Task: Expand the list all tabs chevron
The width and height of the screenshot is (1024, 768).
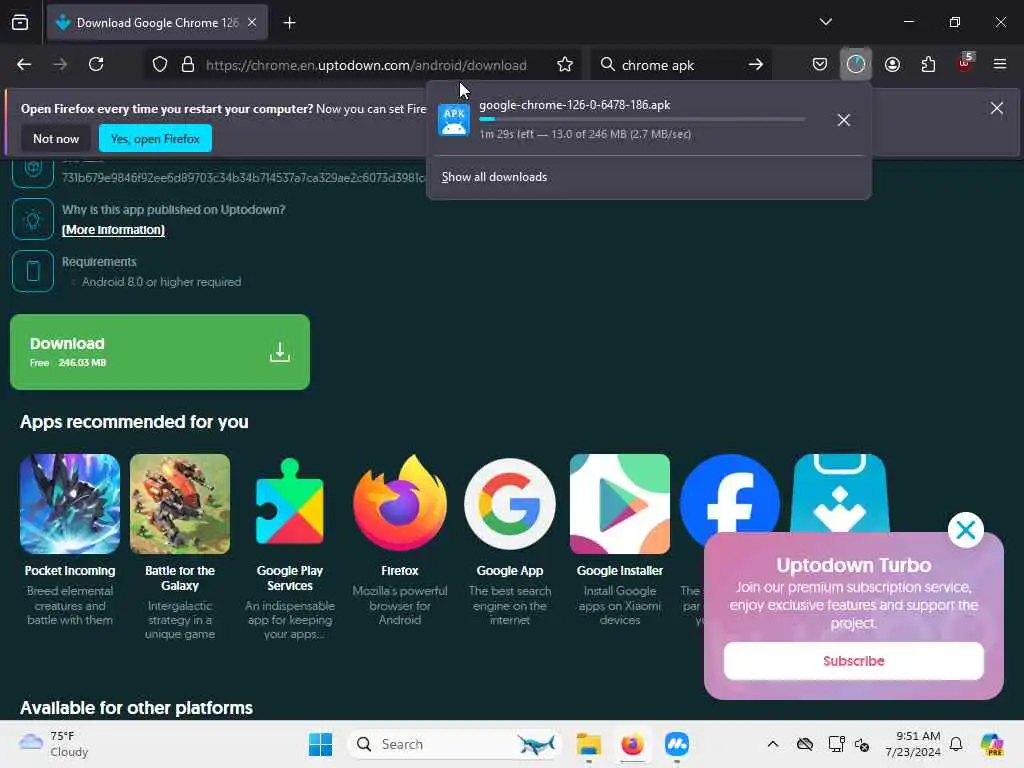Action: pos(825,22)
